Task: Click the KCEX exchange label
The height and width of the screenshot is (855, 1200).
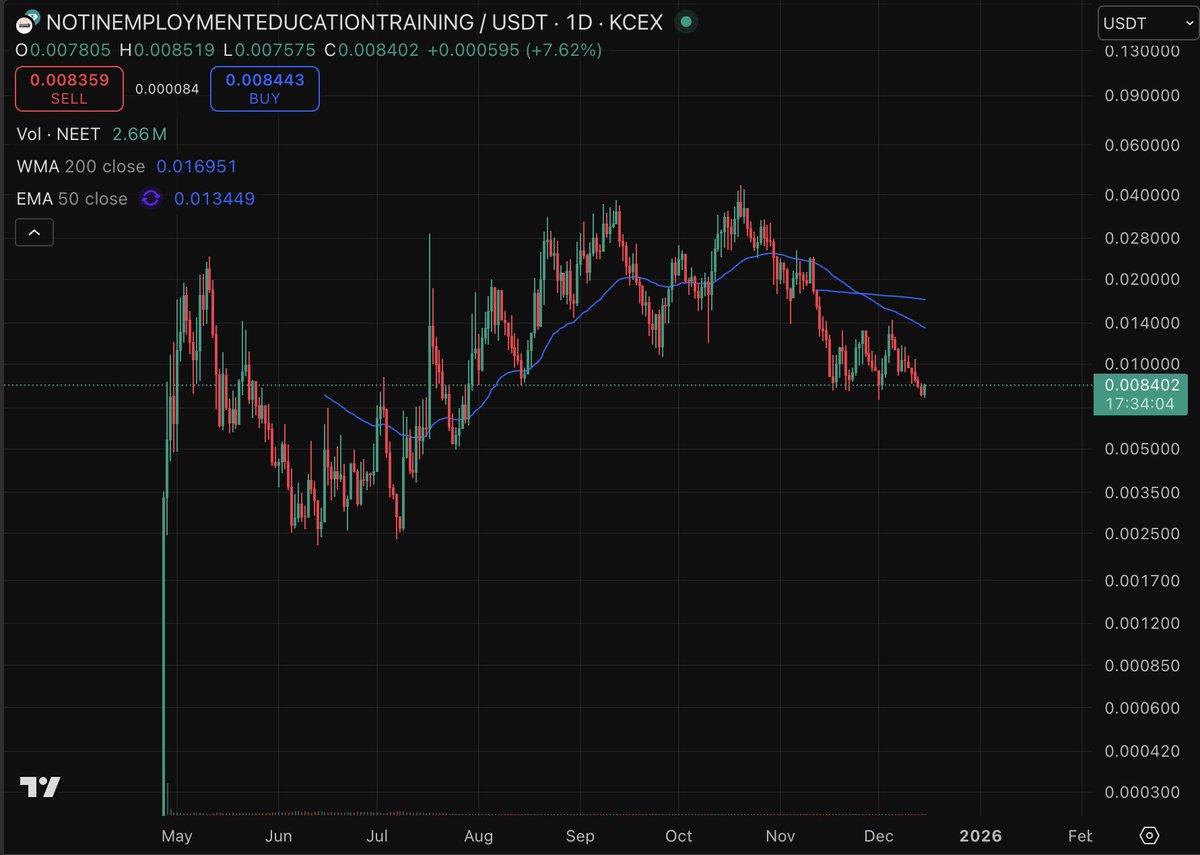Action: [x=637, y=21]
